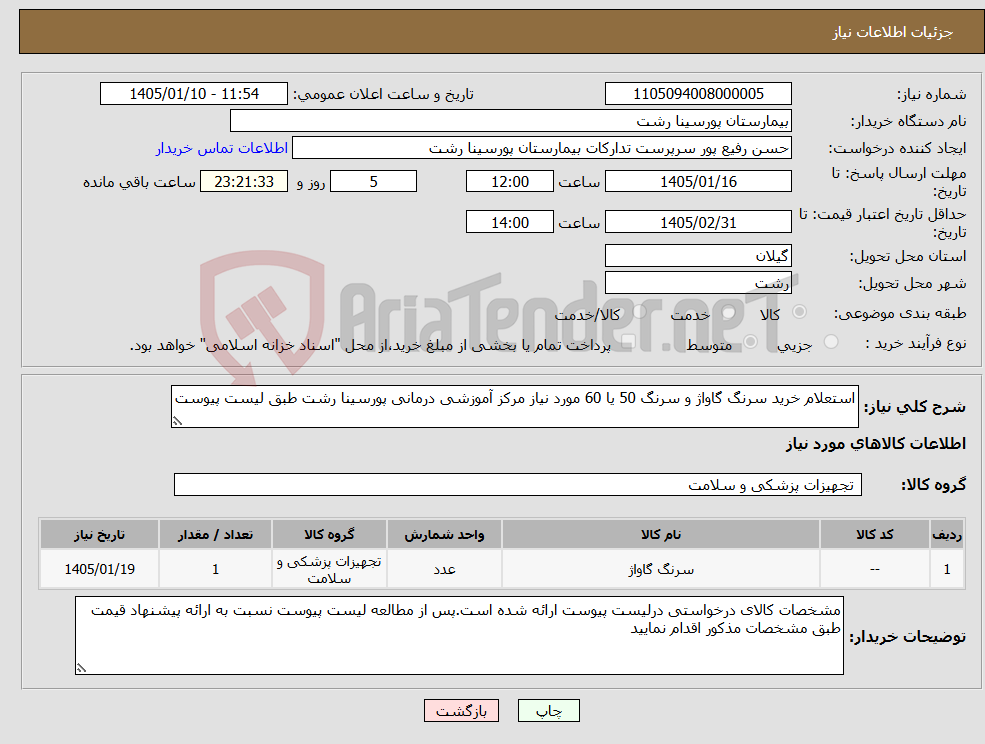The width and height of the screenshot is (985, 744).
Task: Click the request creator field حسن رفیع پور
Action: tap(541, 148)
